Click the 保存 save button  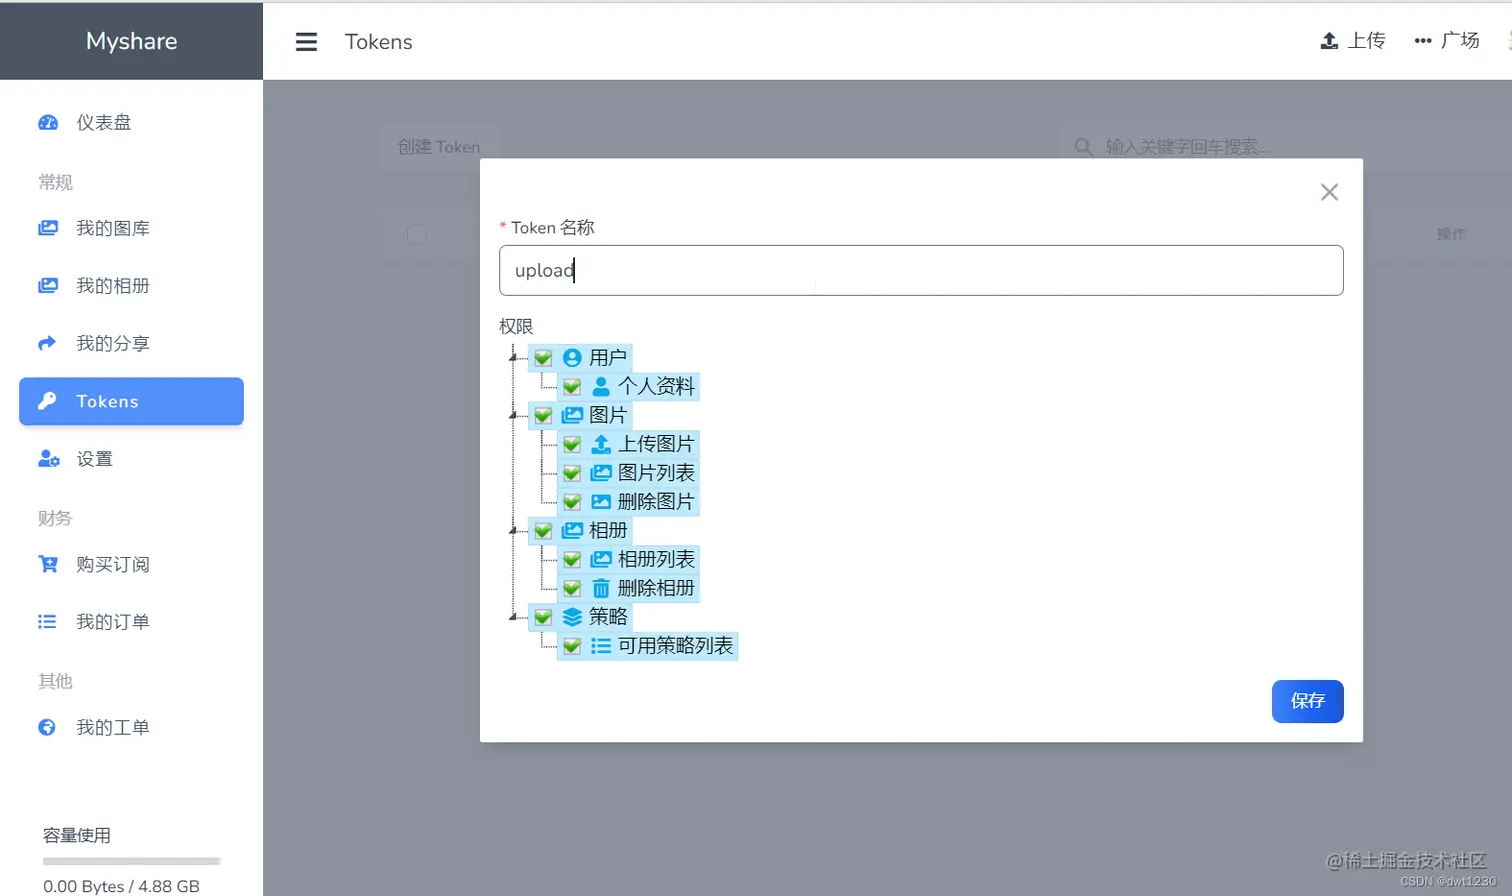click(x=1307, y=701)
